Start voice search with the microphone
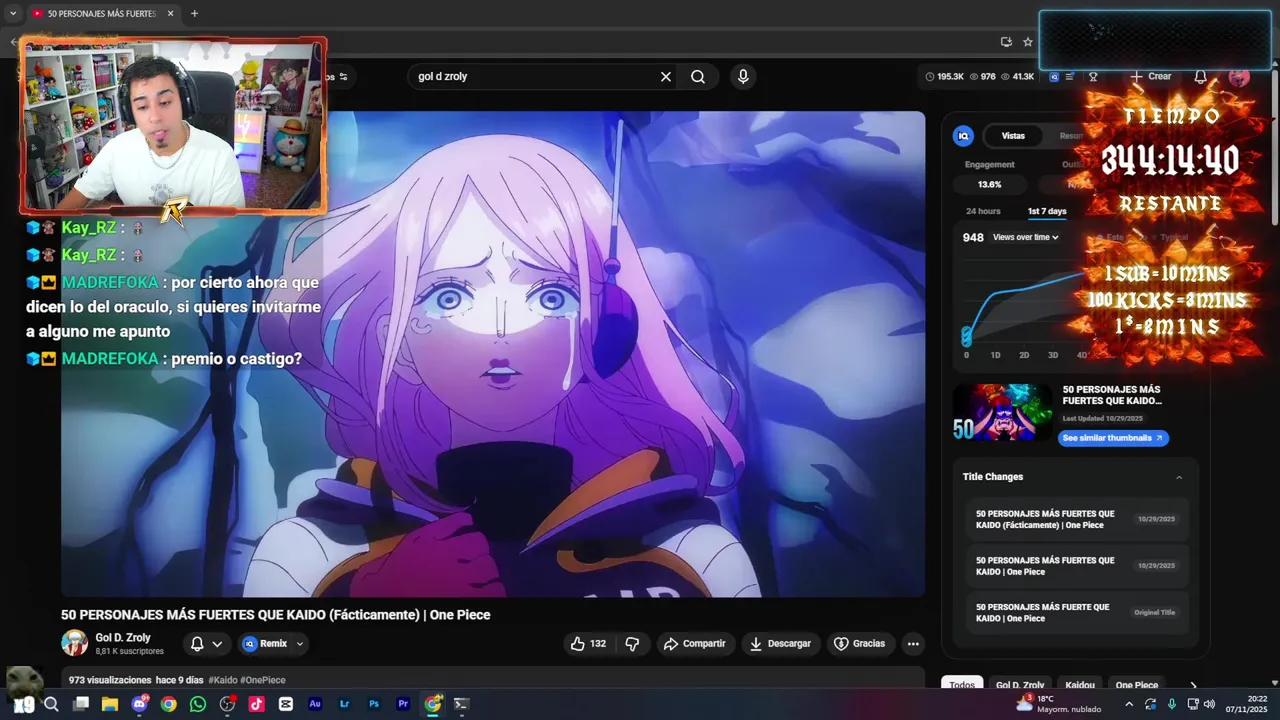Viewport: 1280px width, 720px height. point(743,77)
